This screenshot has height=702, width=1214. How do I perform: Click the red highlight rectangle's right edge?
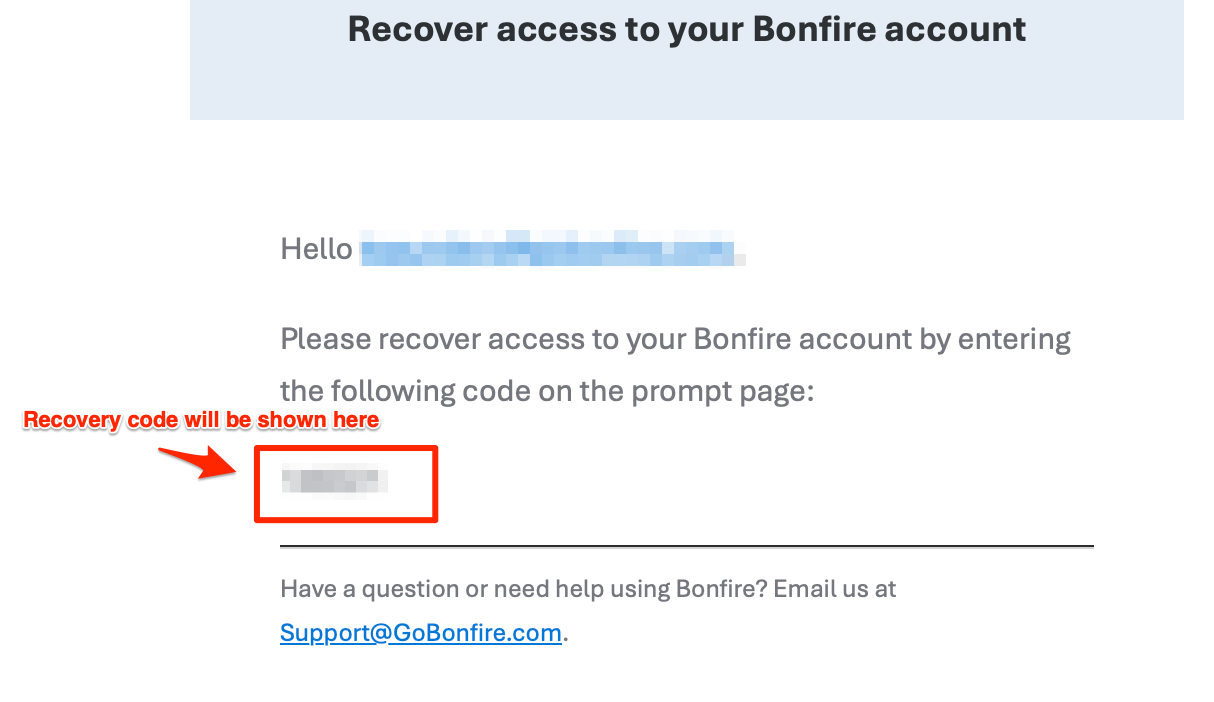(x=435, y=484)
